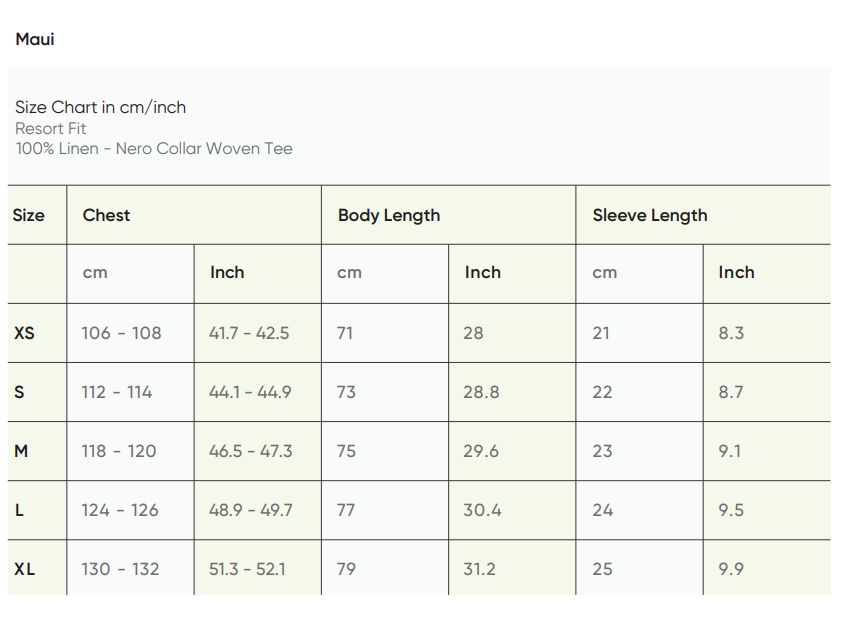This screenshot has width=848, height=620.
Task: Click the XS size row label
Action: pos(25,333)
